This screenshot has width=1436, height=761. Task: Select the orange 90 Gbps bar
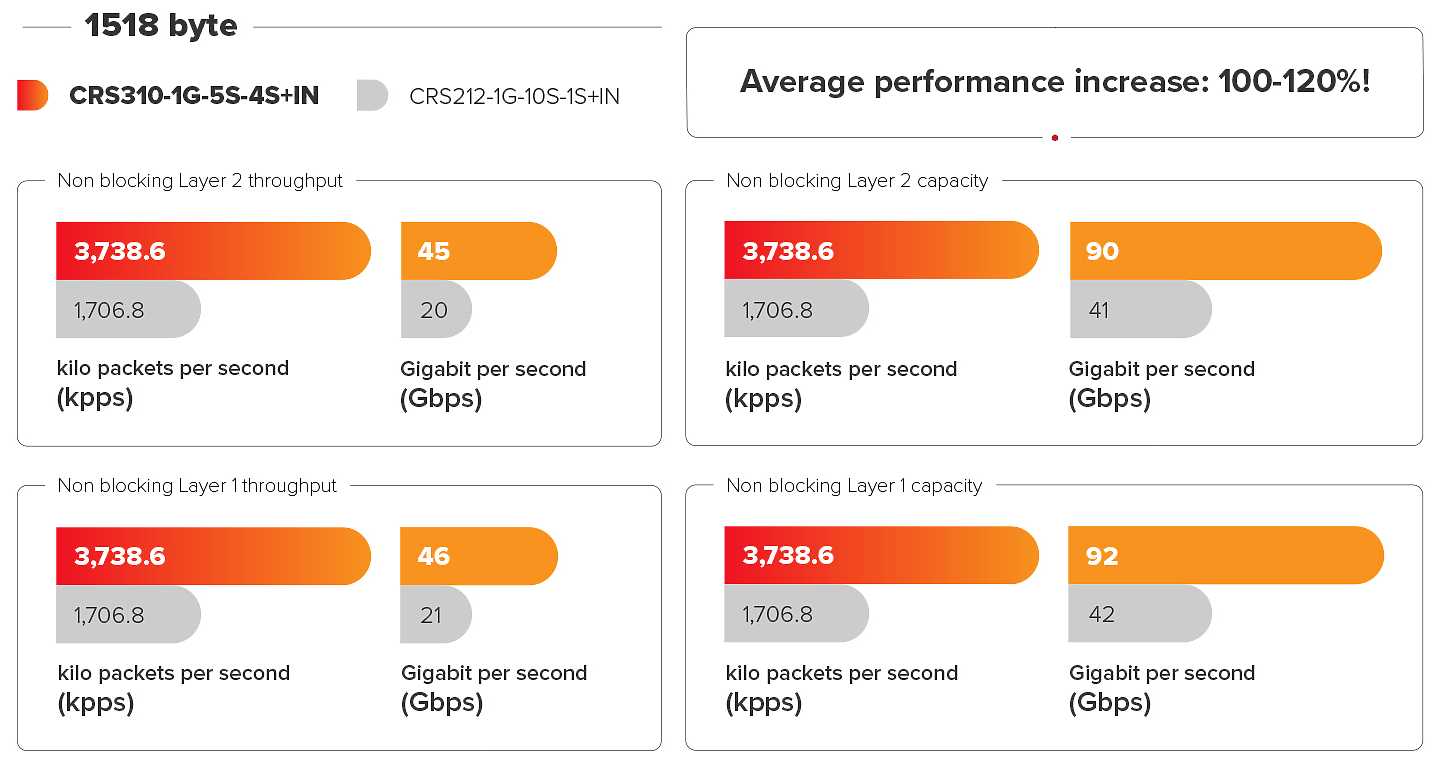[1225, 251]
